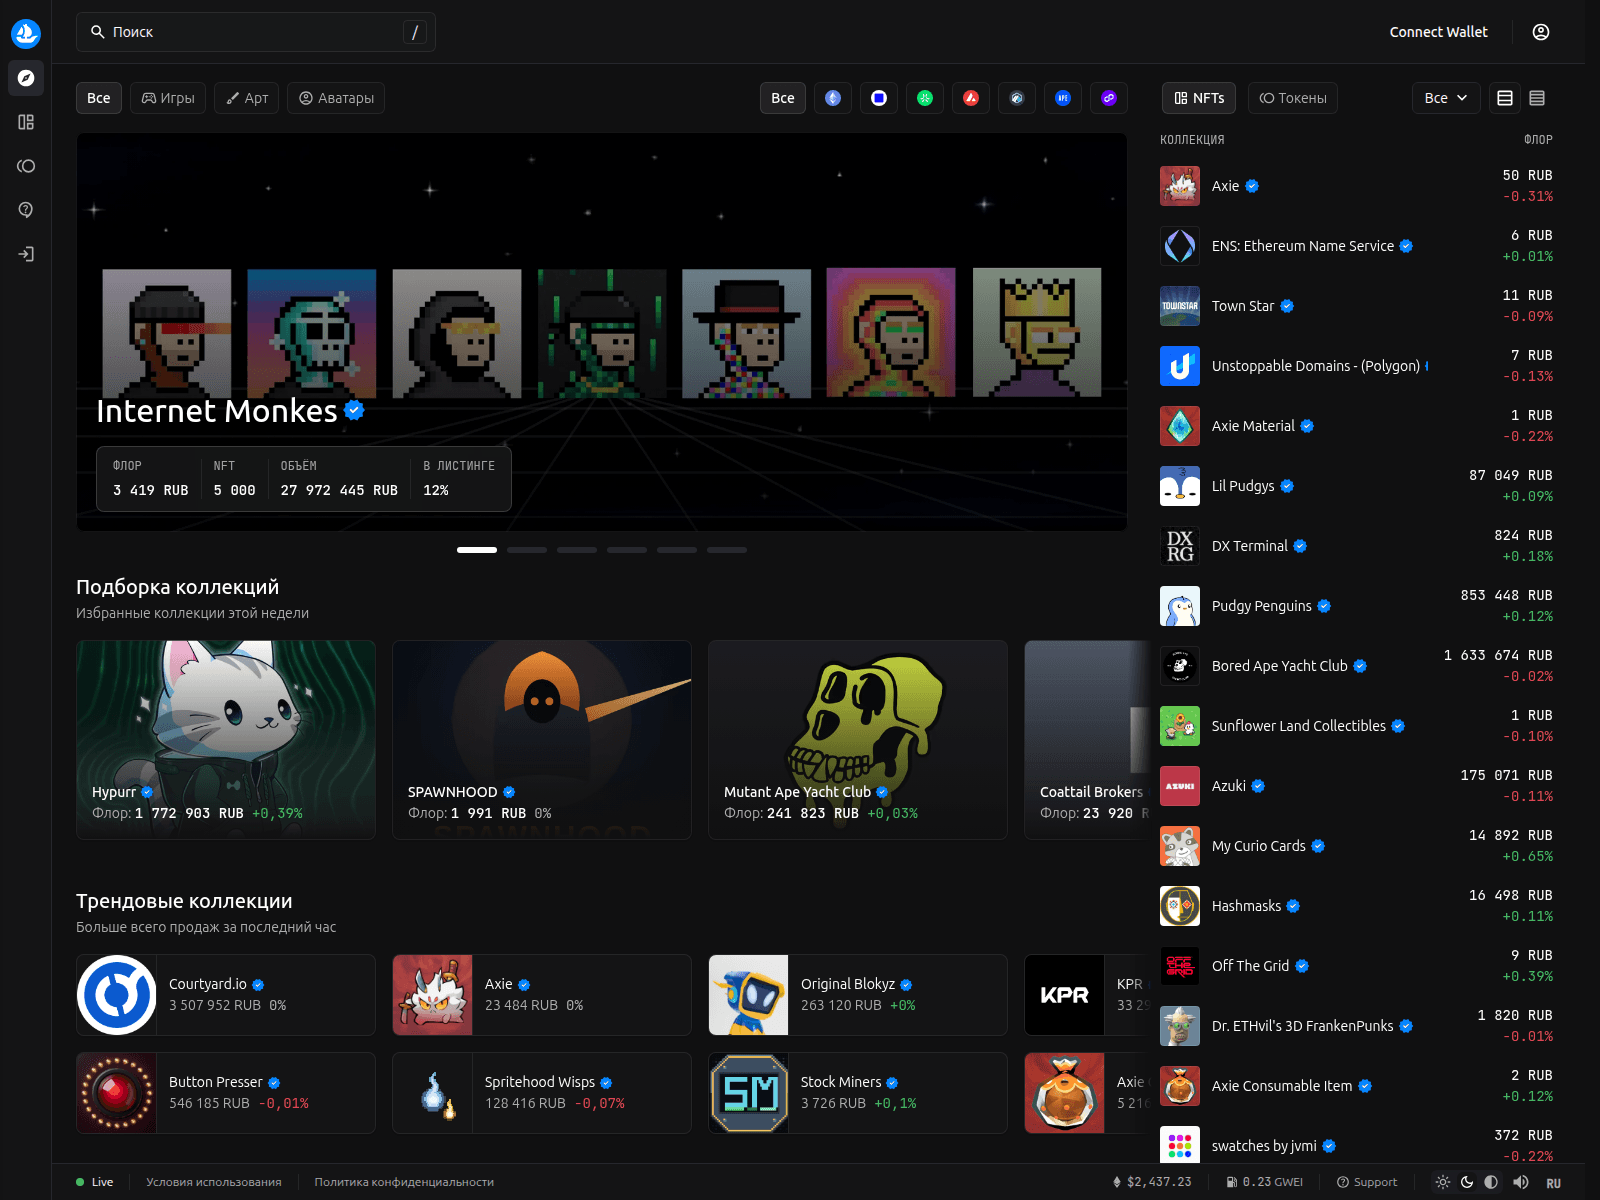This screenshot has height=1200, width=1600.
Task: Click the Connect Wallet button
Action: pos(1438,32)
